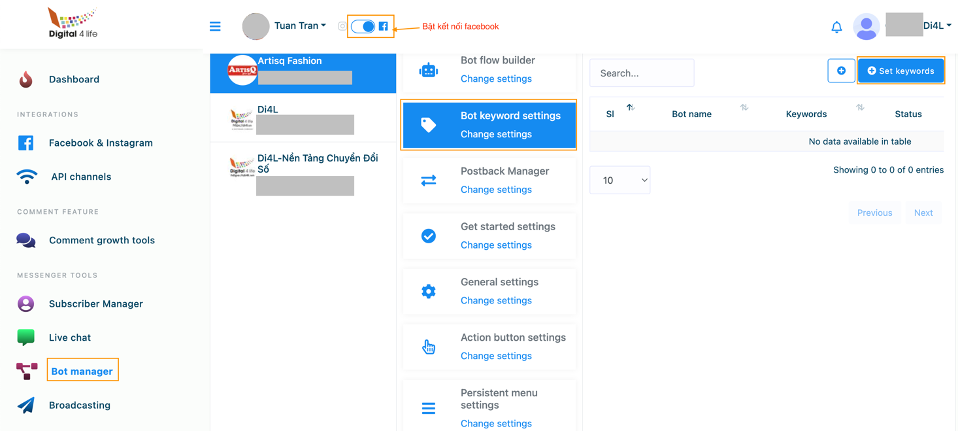Open the notifications bell
958x432 pixels.
point(837,27)
